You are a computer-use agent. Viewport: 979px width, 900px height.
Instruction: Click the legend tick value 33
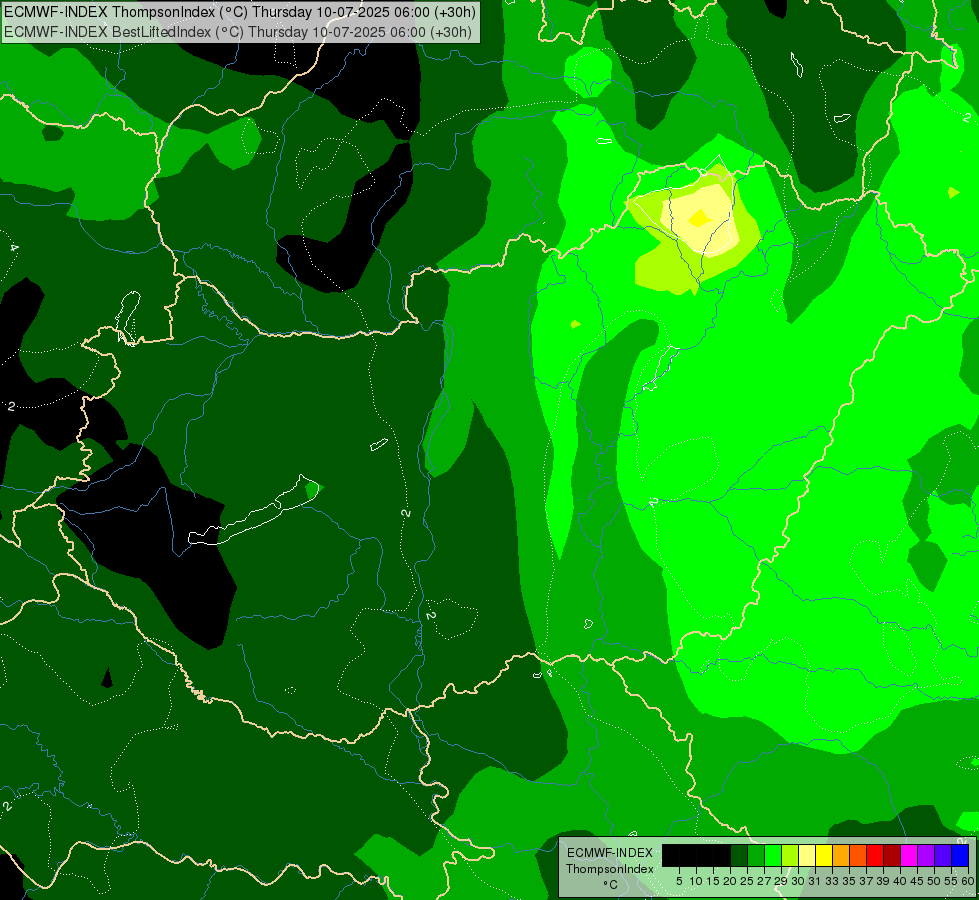[x=832, y=881]
